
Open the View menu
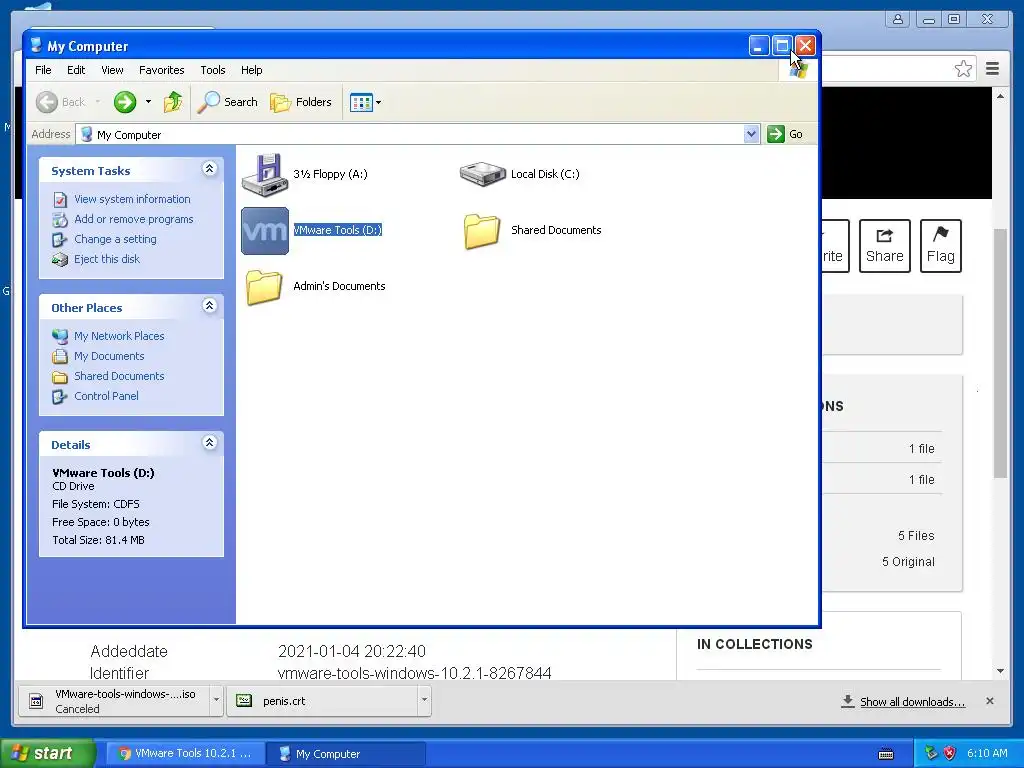coord(112,70)
